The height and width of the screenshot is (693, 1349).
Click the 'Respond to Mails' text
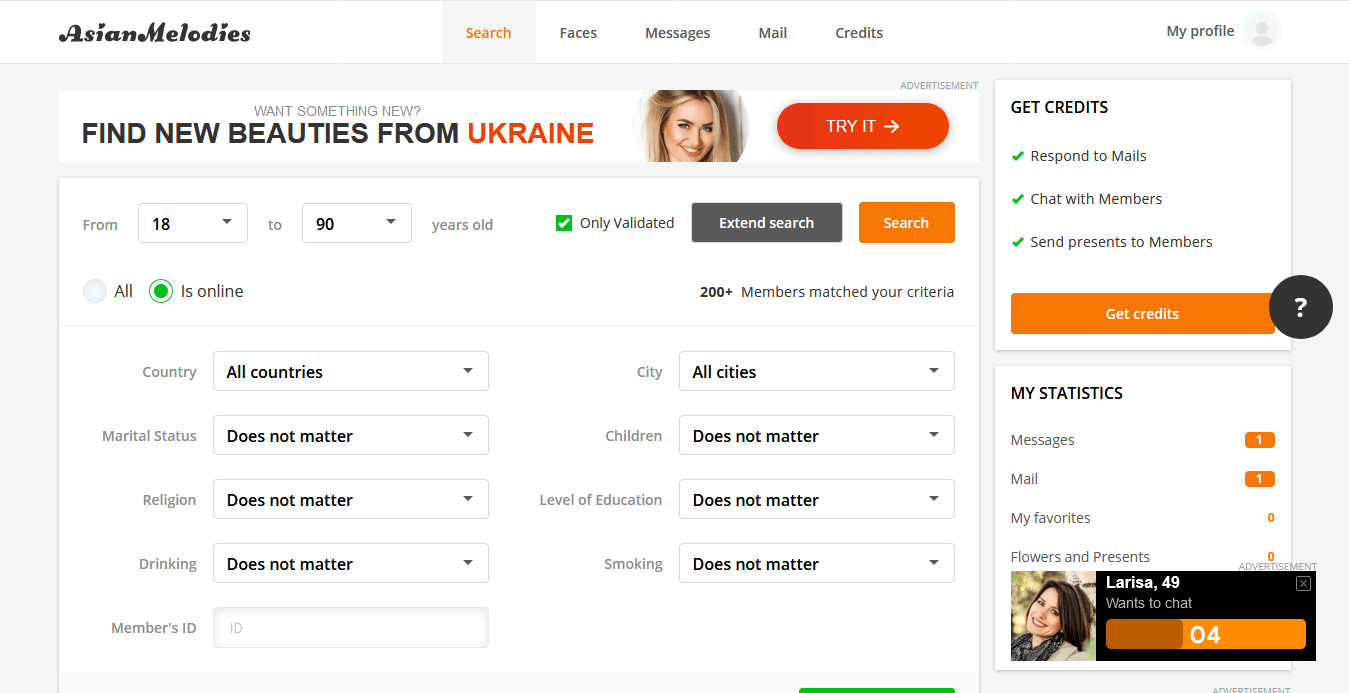pyautogui.click(x=1088, y=156)
